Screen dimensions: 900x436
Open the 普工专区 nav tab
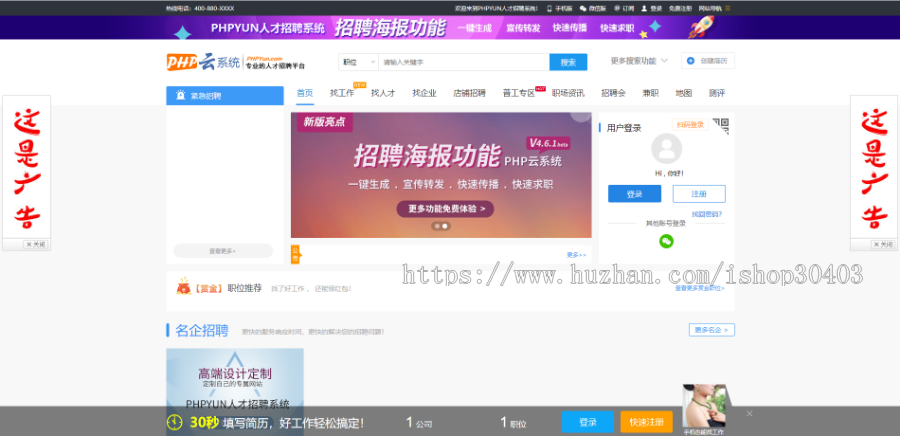[519, 93]
